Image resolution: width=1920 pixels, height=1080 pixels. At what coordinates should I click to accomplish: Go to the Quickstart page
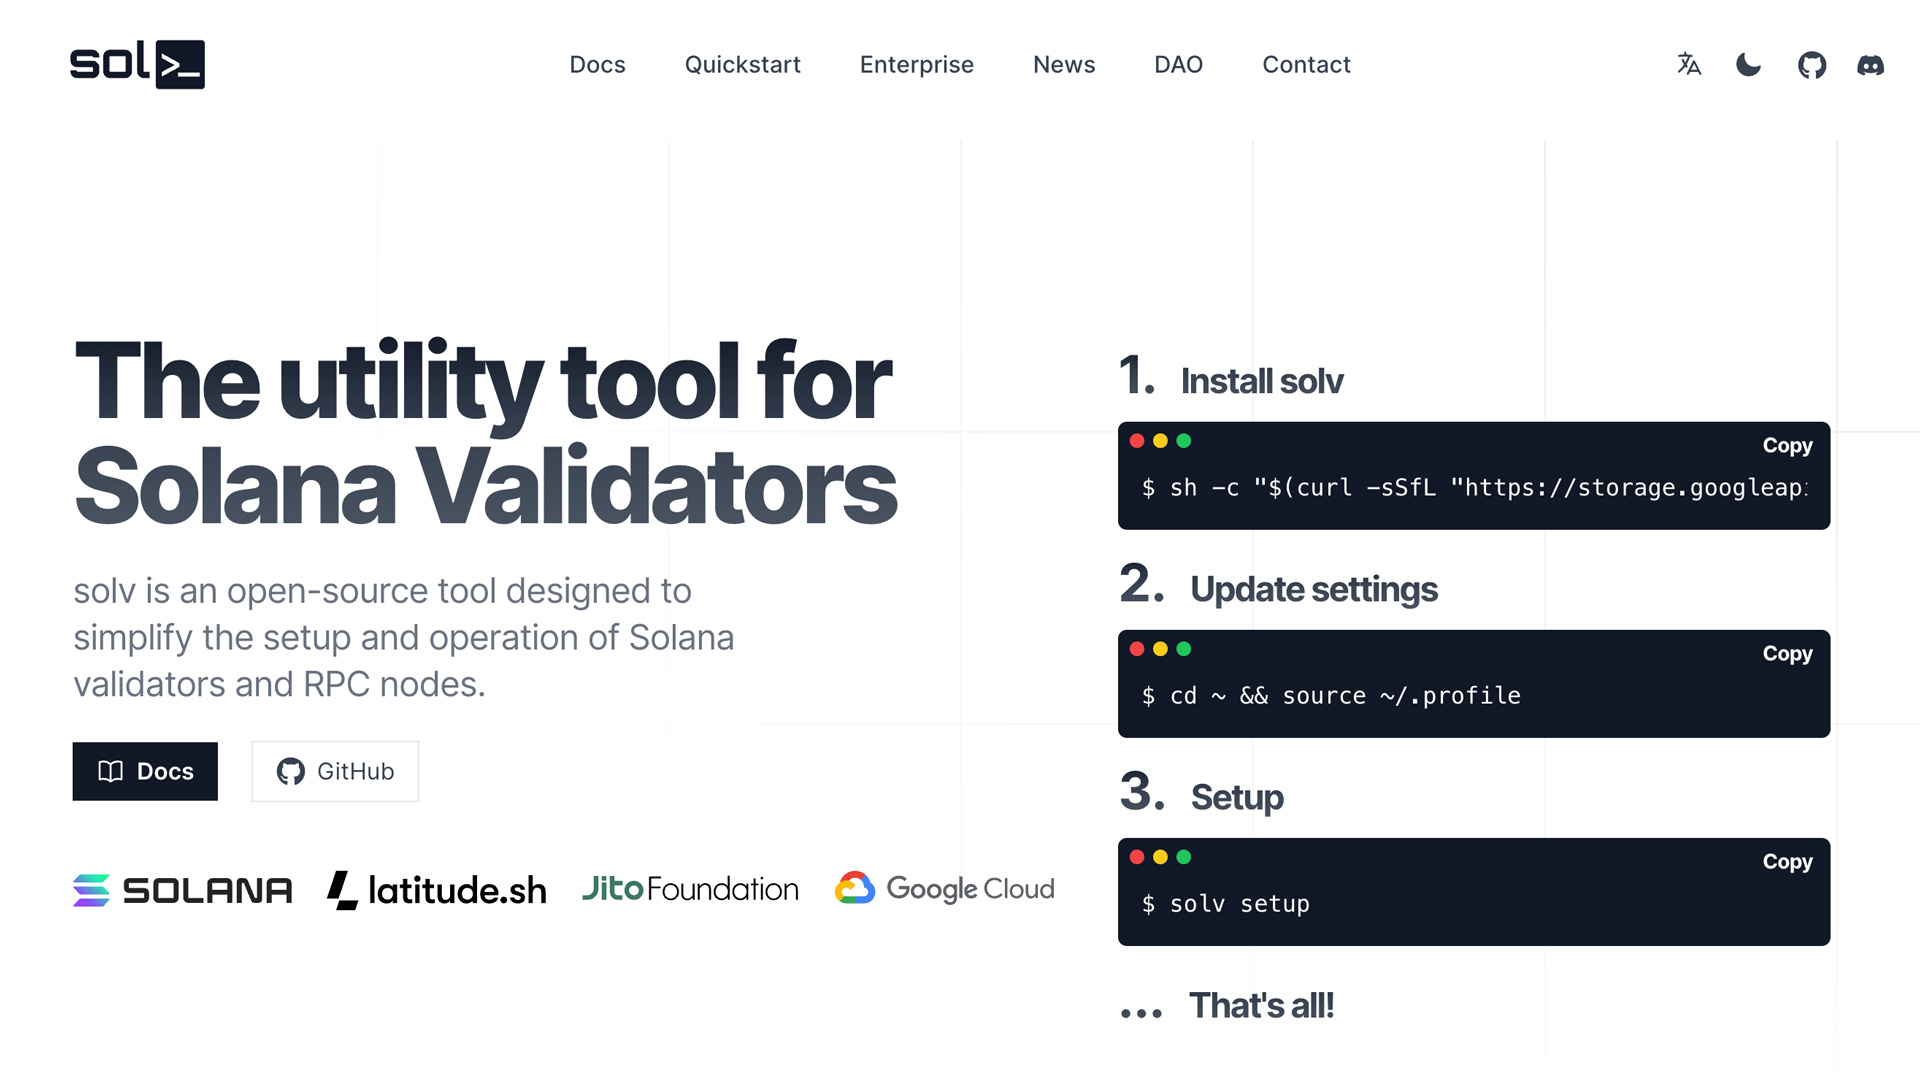point(742,65)
